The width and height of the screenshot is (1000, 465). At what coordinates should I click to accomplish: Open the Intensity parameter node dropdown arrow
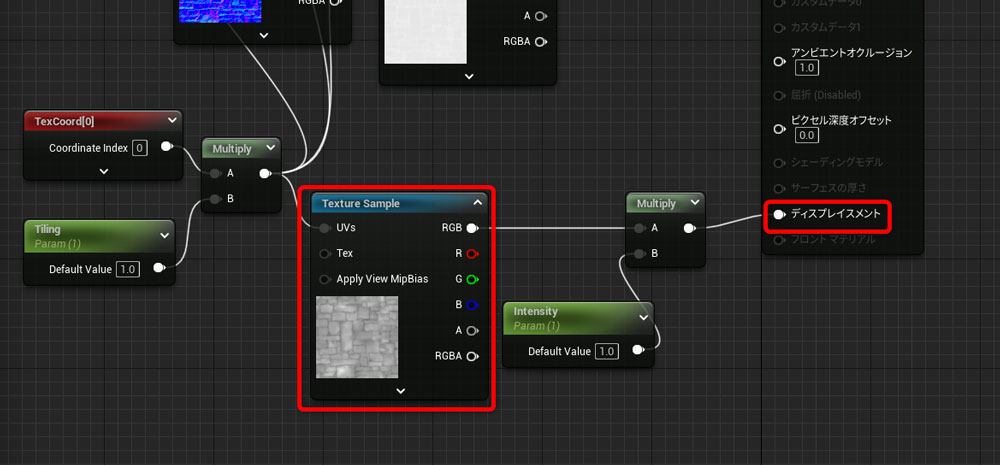pyautogui.click(x=643, y=317)
